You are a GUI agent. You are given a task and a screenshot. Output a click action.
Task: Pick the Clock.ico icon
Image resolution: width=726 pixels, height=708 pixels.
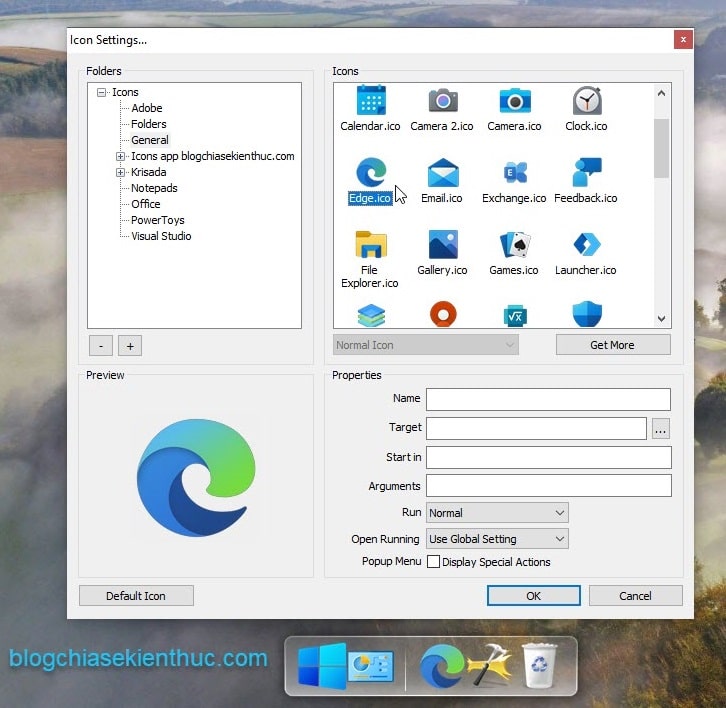tap(586, 109)
